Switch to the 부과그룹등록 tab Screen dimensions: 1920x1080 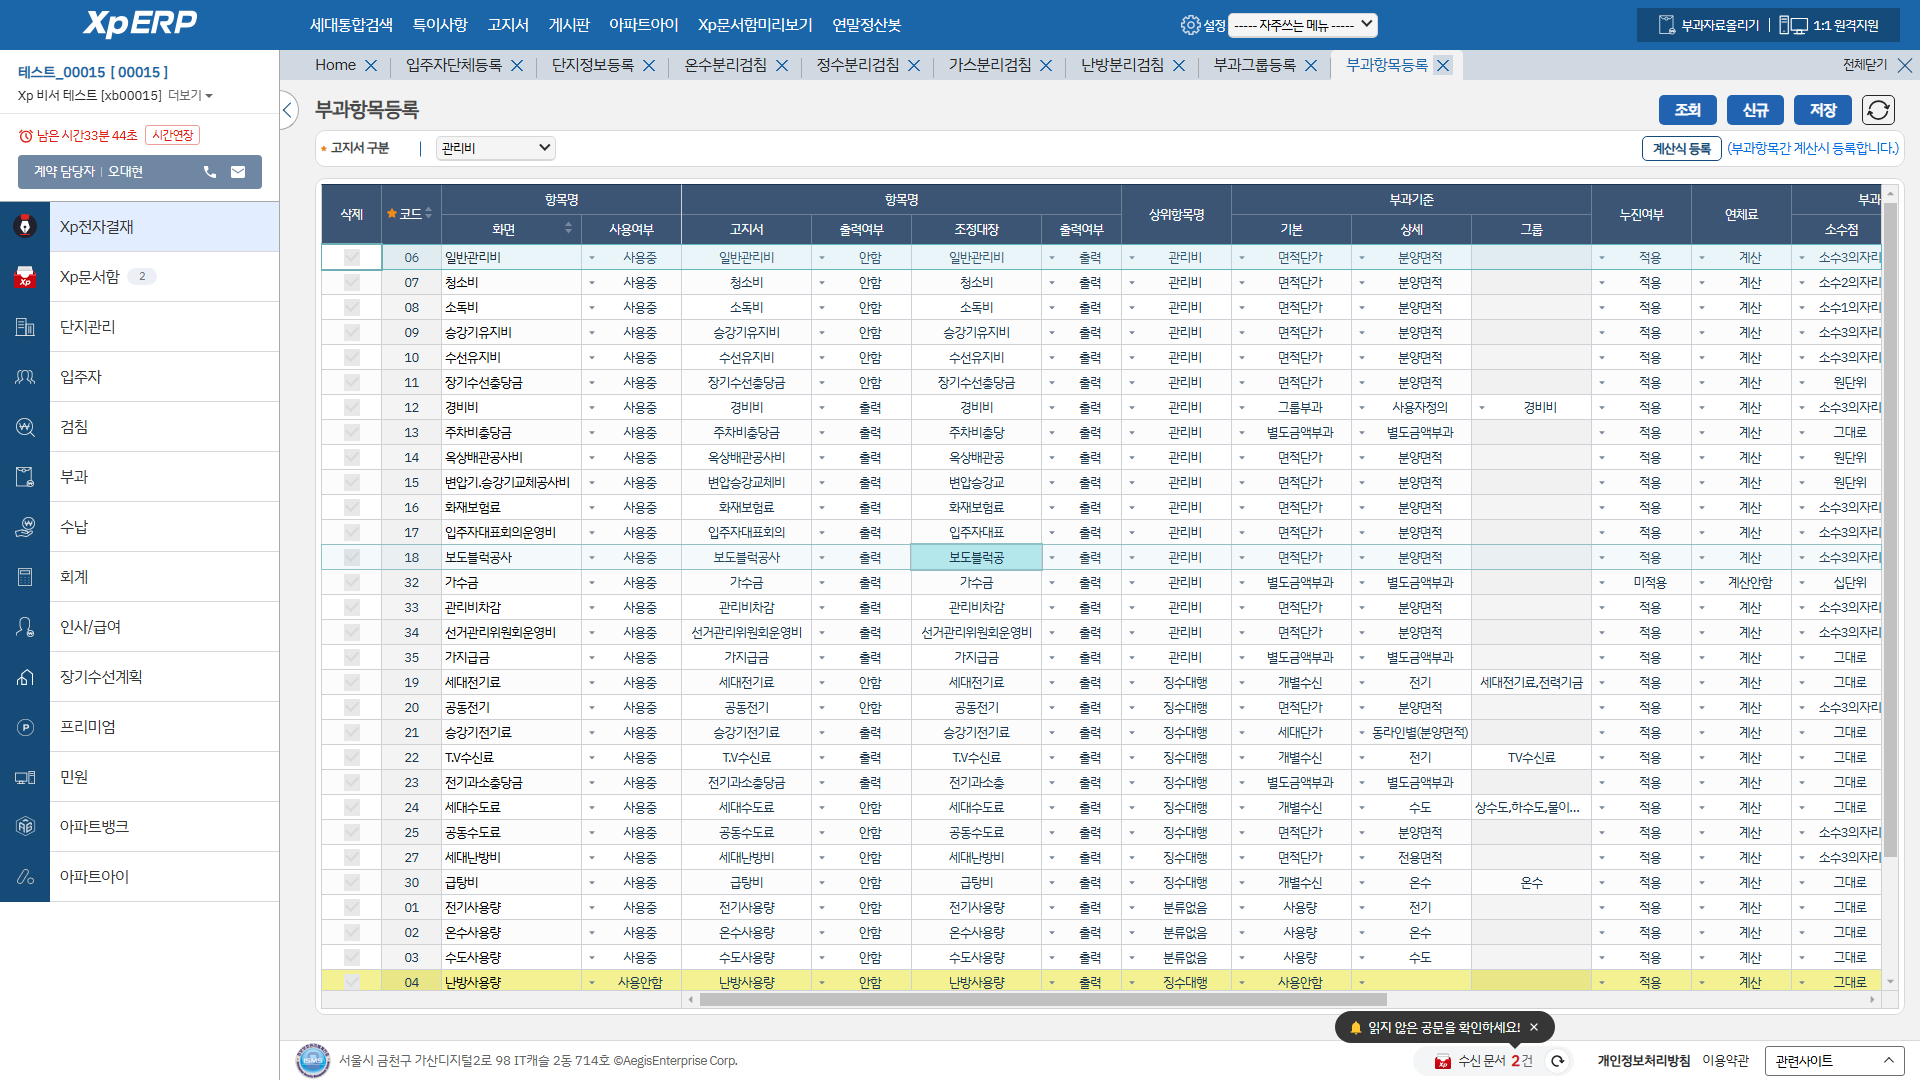[x=1254, y=65]
